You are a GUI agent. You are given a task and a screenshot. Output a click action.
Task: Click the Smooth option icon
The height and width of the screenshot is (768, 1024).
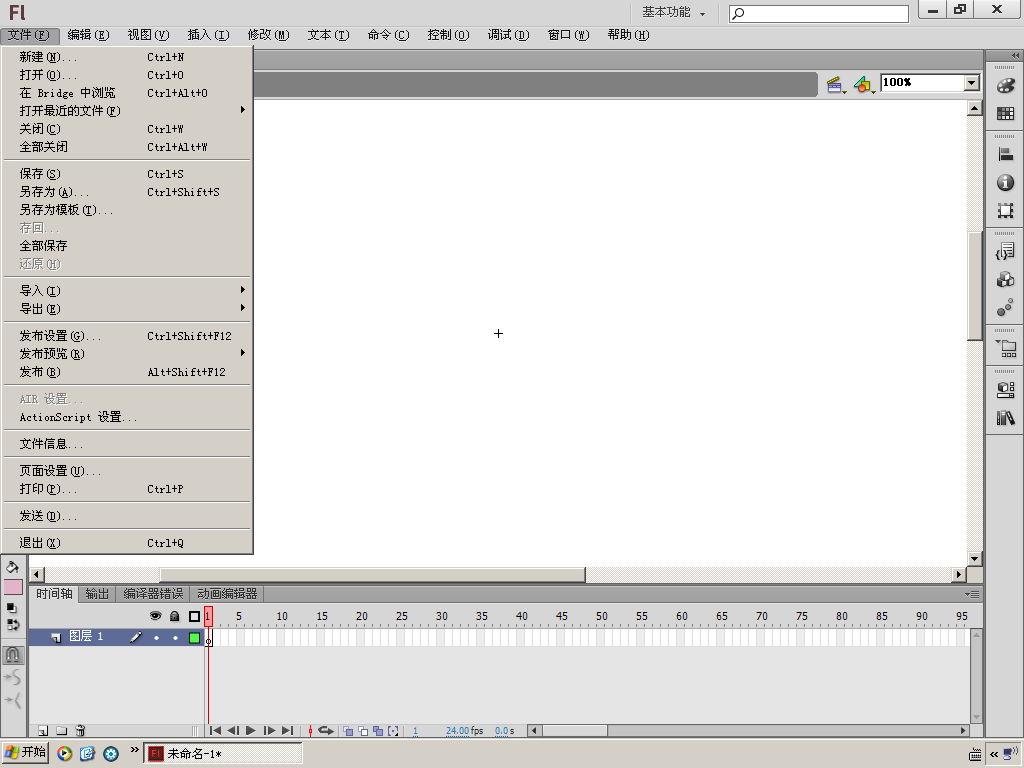[x=13, y=678]
